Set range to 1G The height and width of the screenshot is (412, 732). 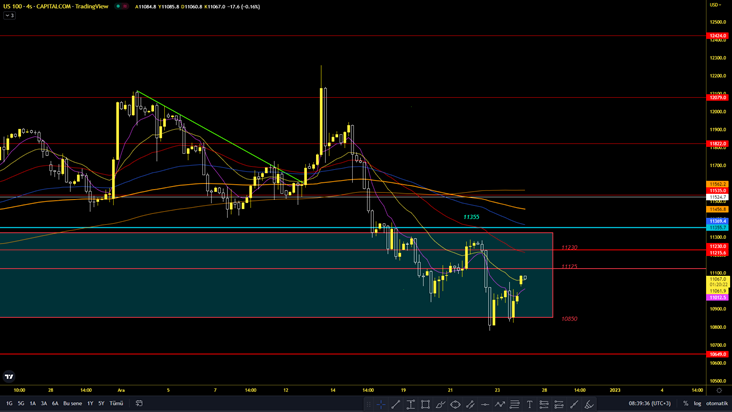click(9, 403)
